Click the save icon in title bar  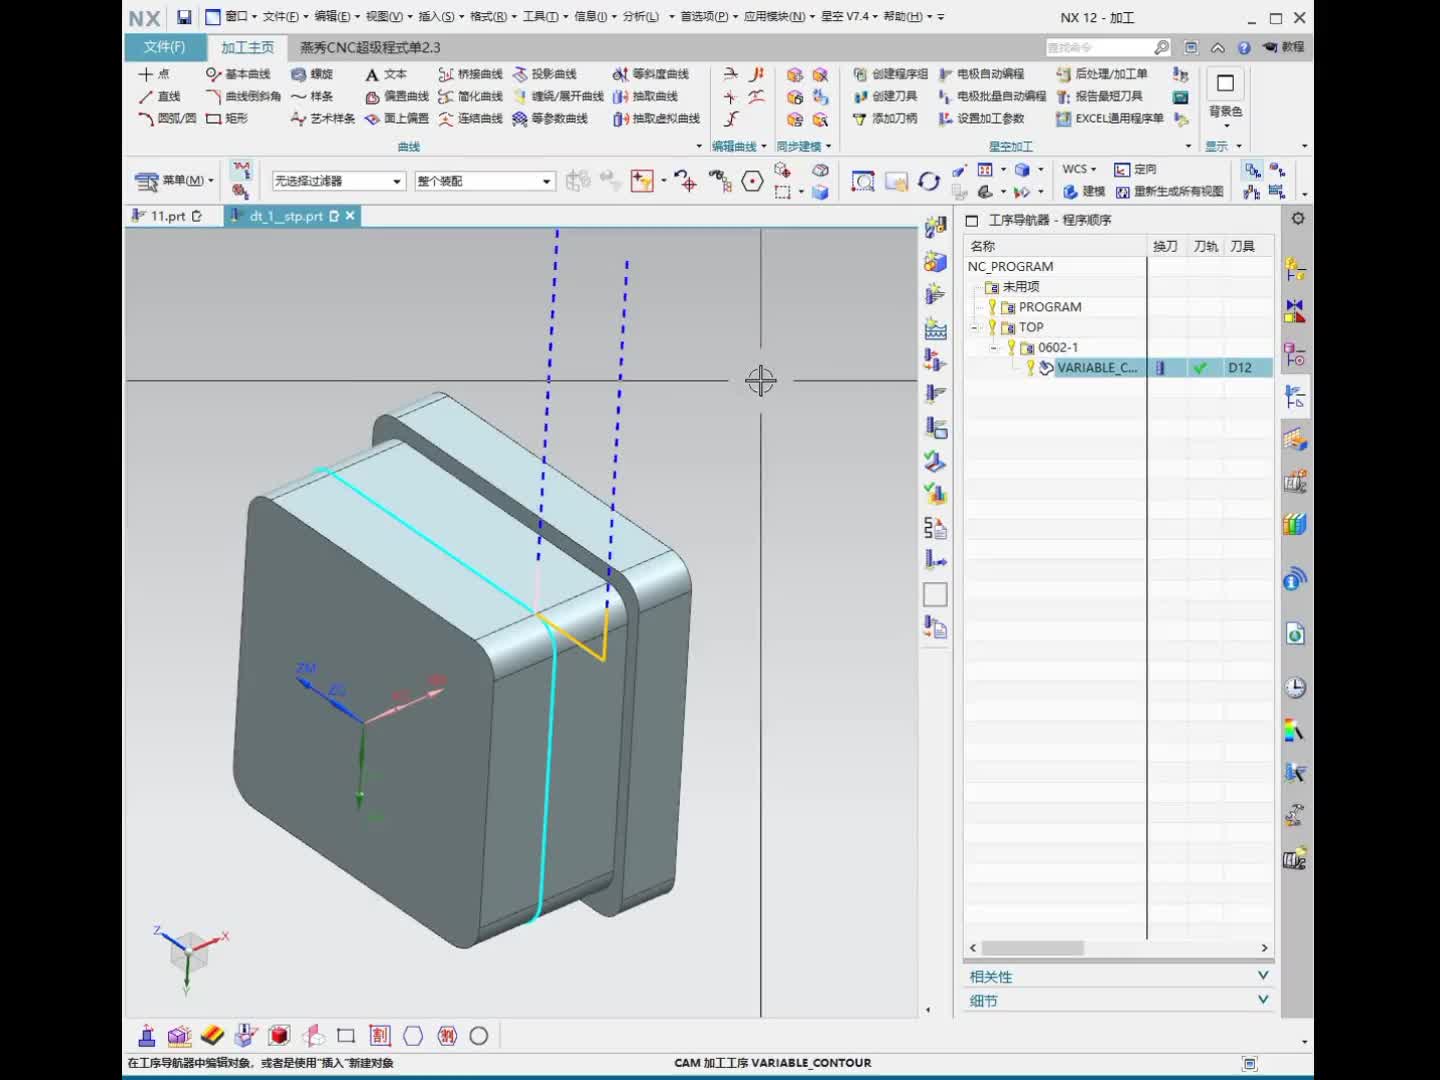[x=184, y=17]
